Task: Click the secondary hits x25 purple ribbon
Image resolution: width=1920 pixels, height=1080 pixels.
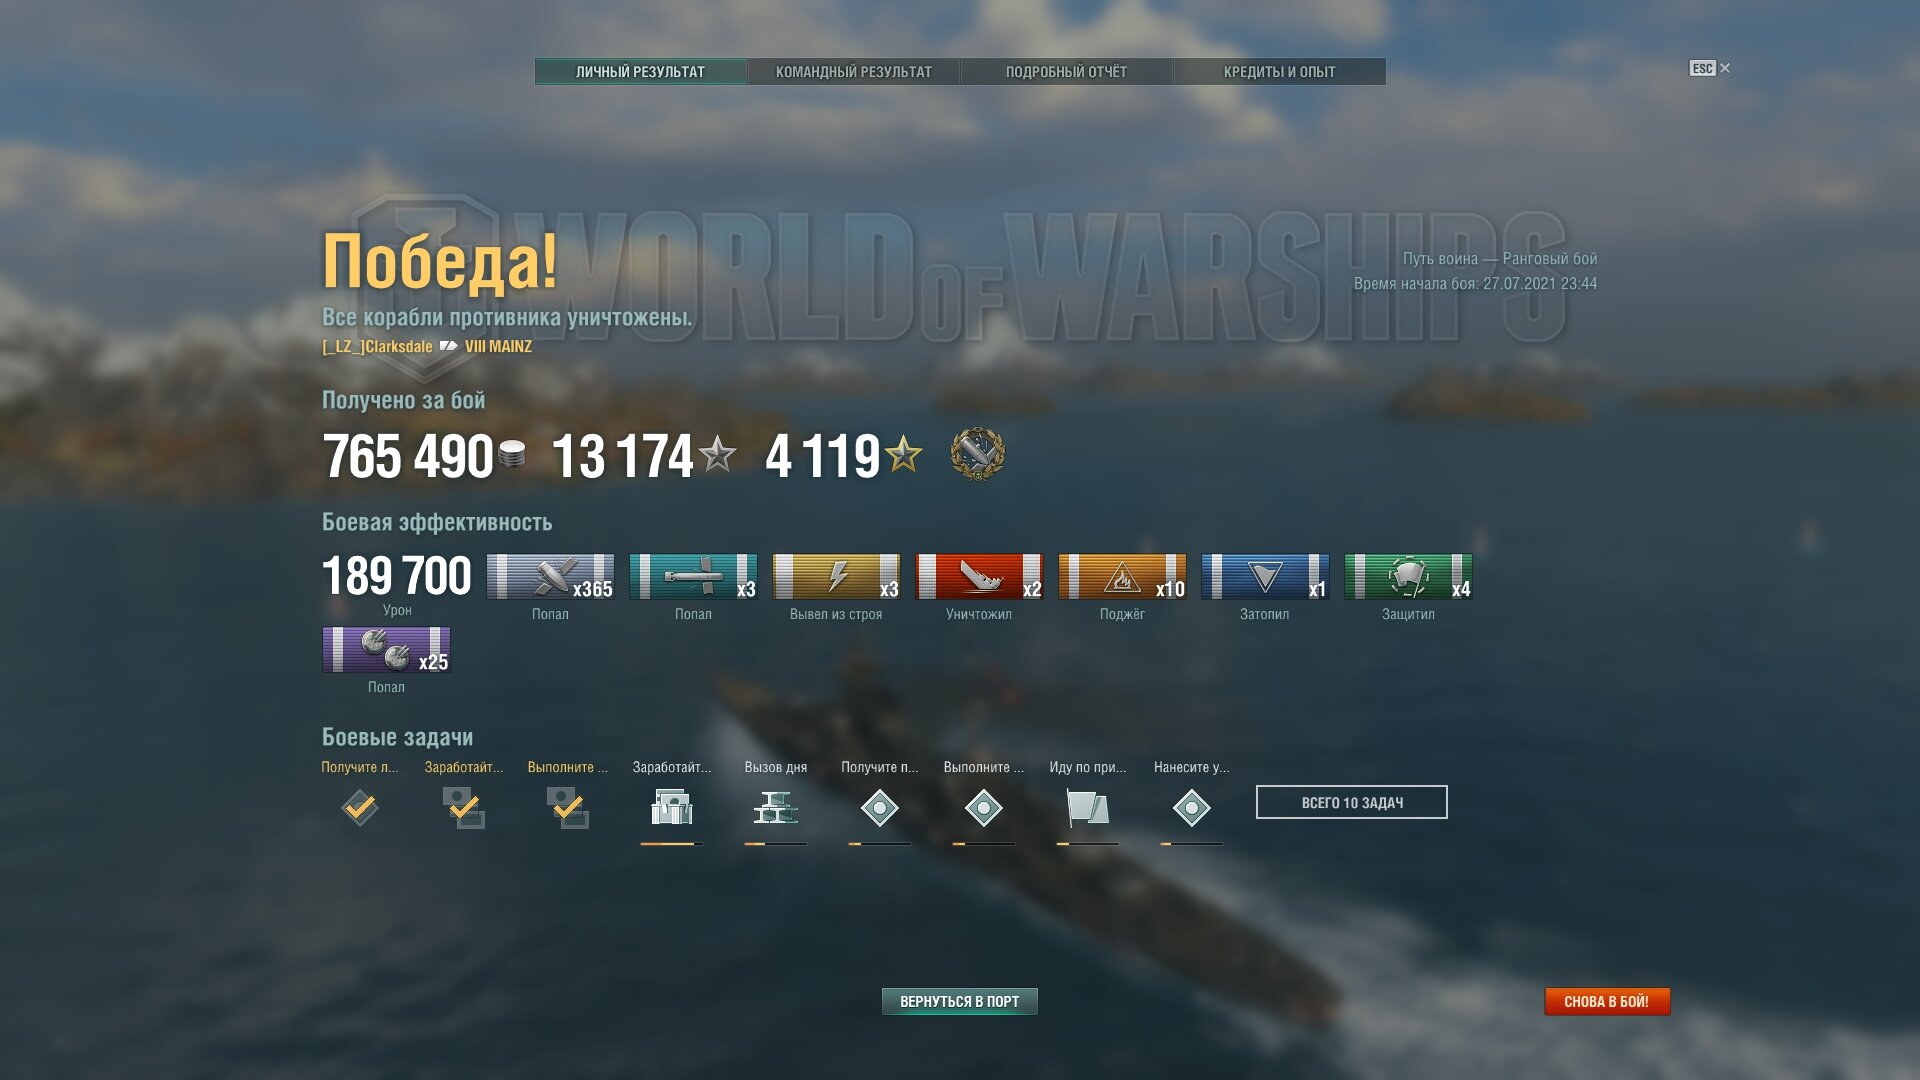Action: click(x=386, y=650)
